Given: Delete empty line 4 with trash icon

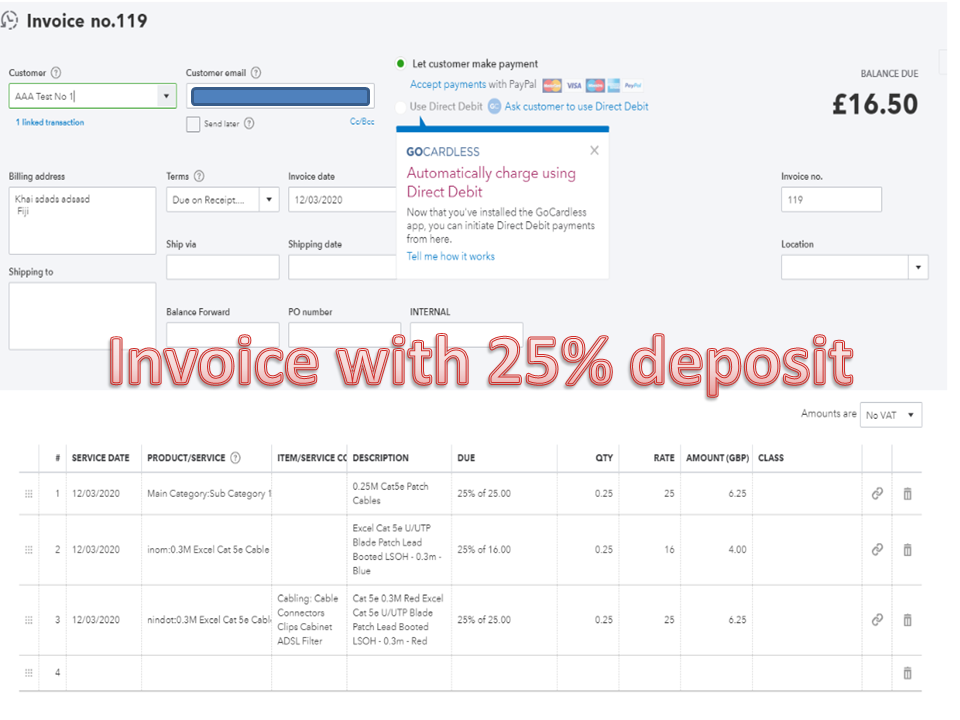Looking at the screenshot, I should 907,673.
